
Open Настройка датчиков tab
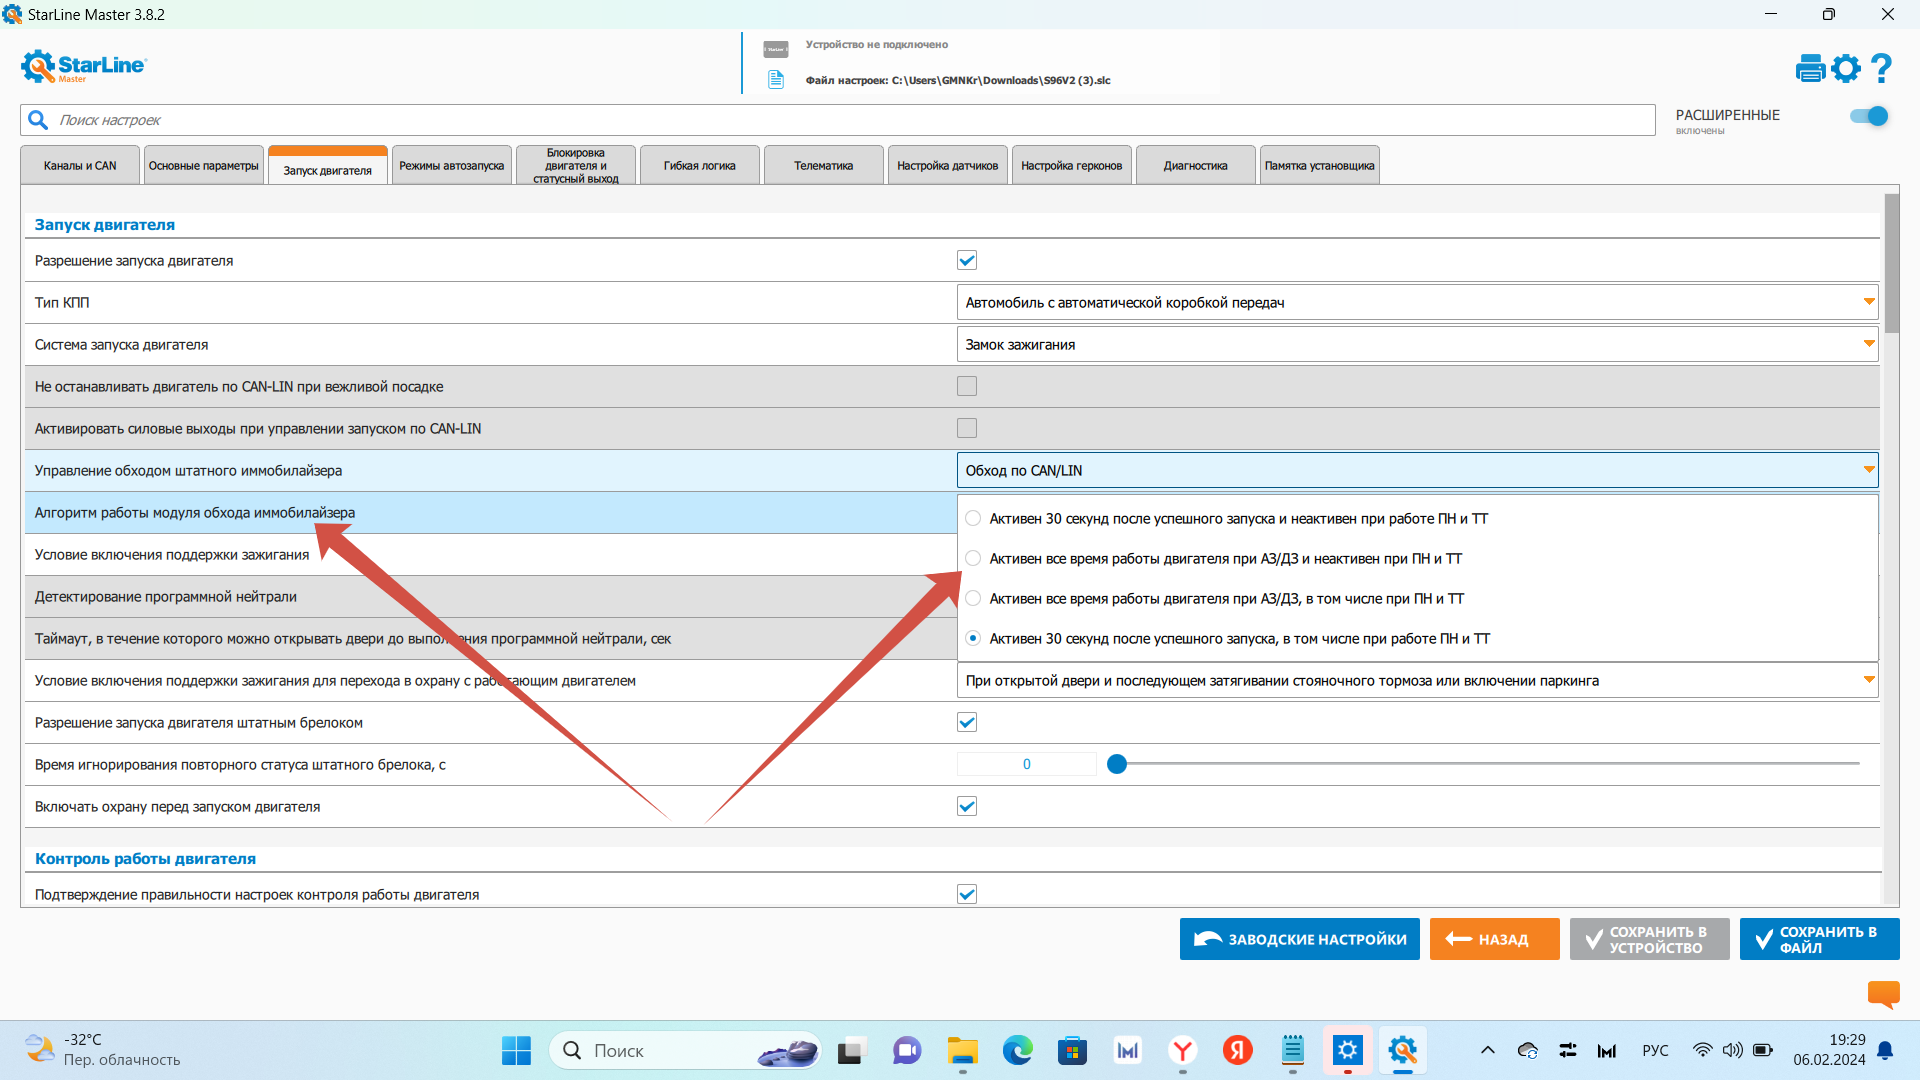(948, 166)
